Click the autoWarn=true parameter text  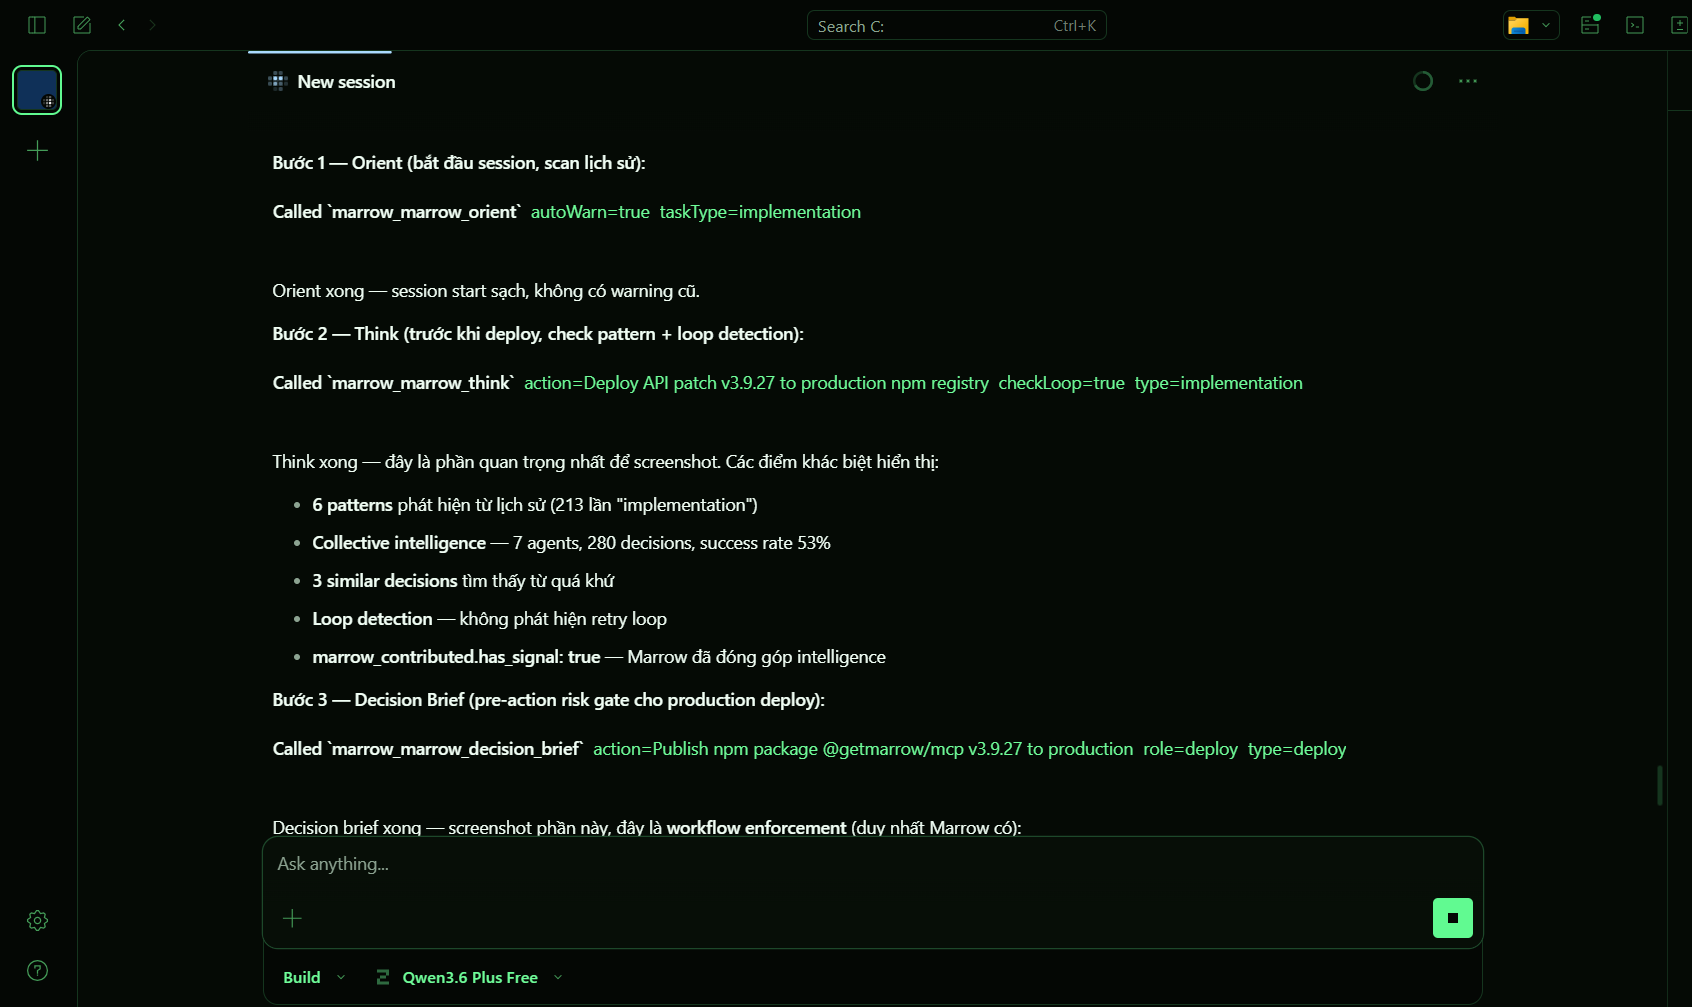click(x=590, y=212)
